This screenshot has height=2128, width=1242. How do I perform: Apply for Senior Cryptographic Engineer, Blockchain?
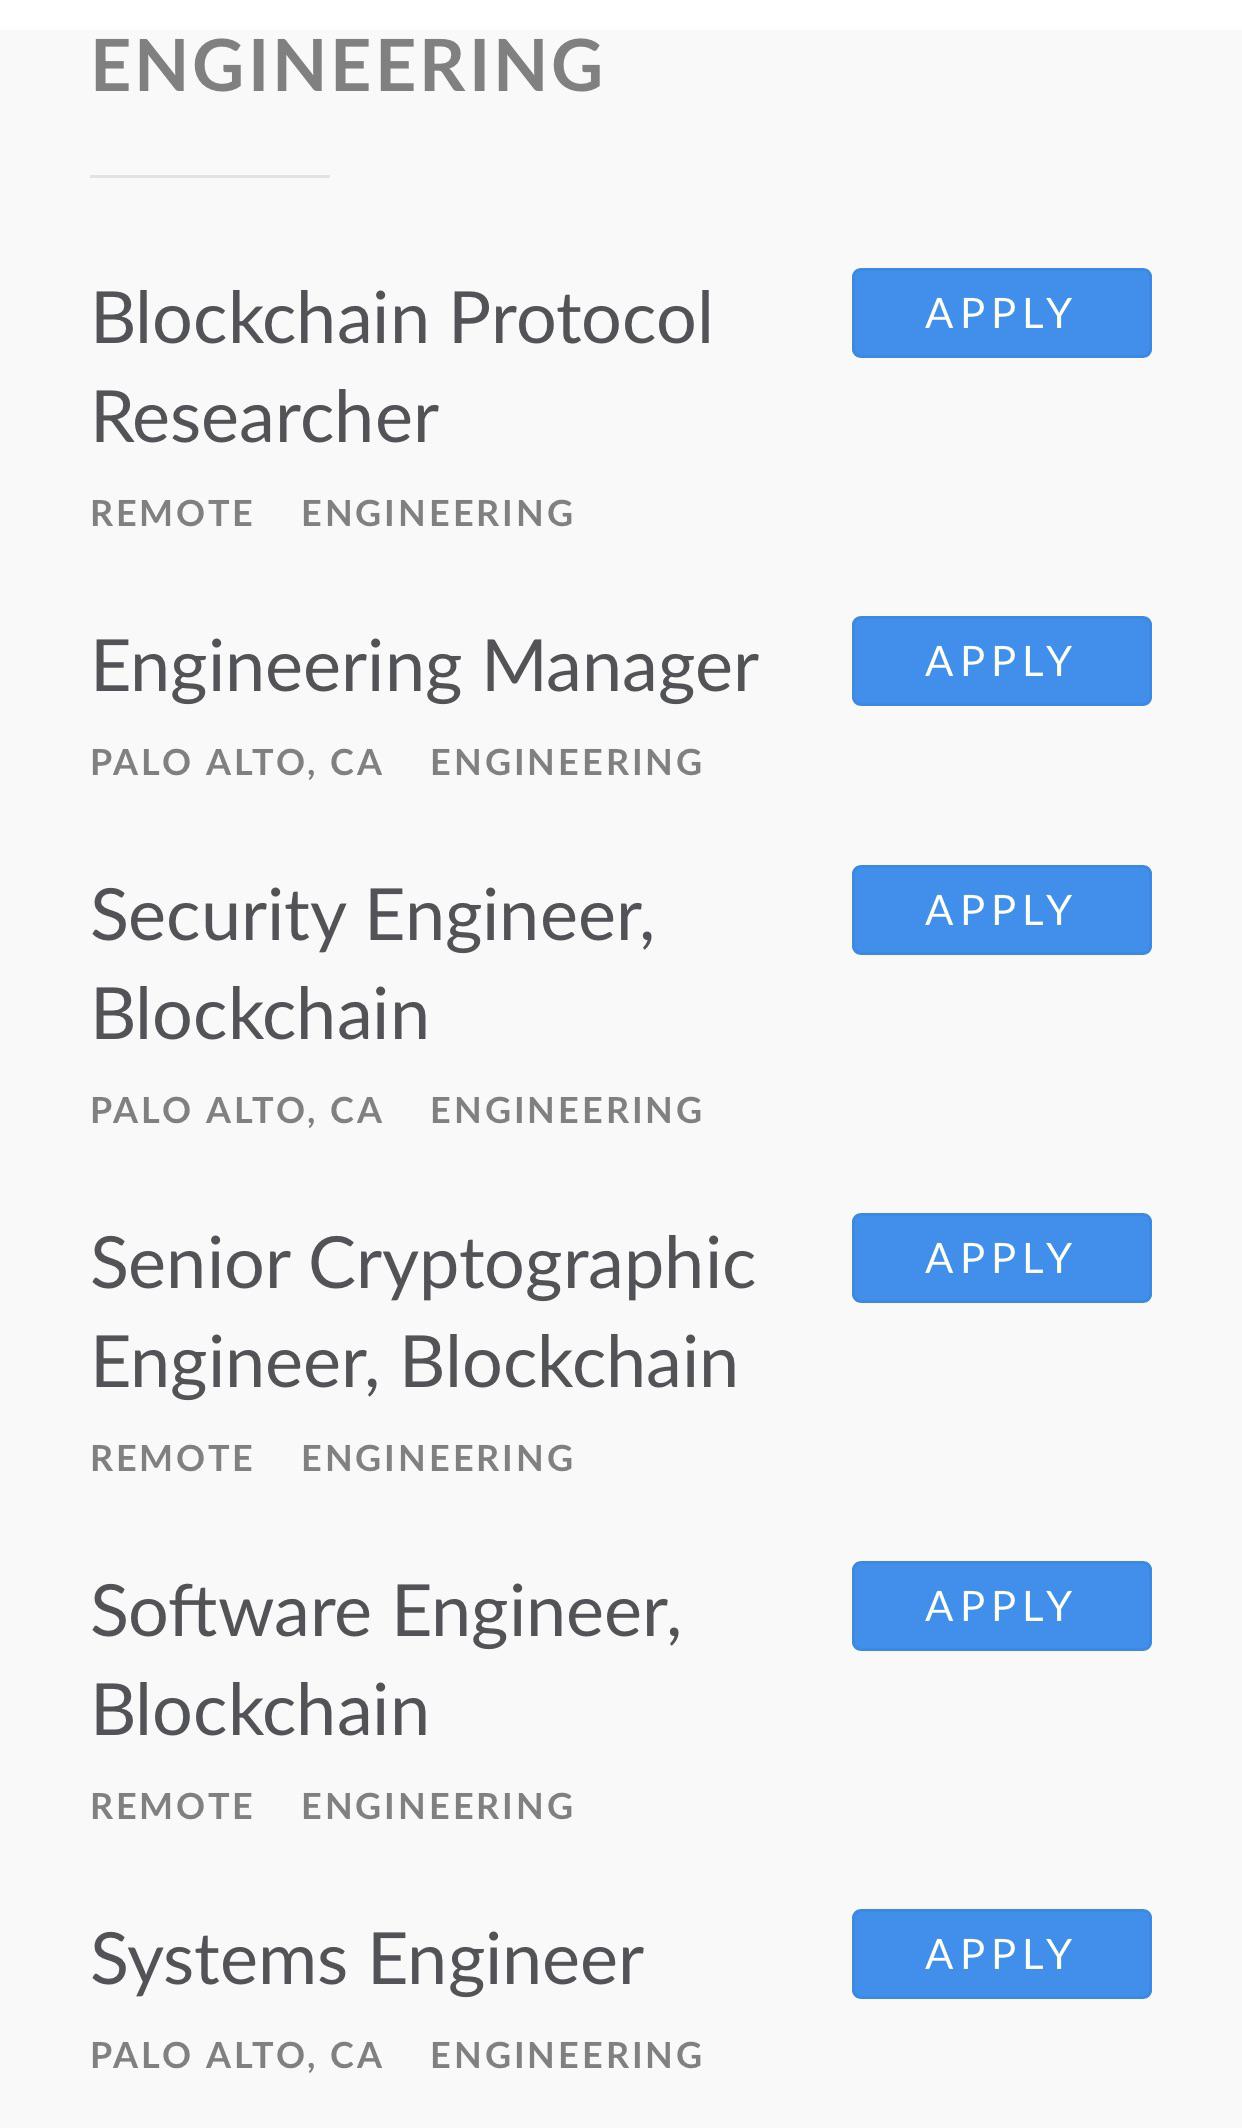(1001, 1257)
